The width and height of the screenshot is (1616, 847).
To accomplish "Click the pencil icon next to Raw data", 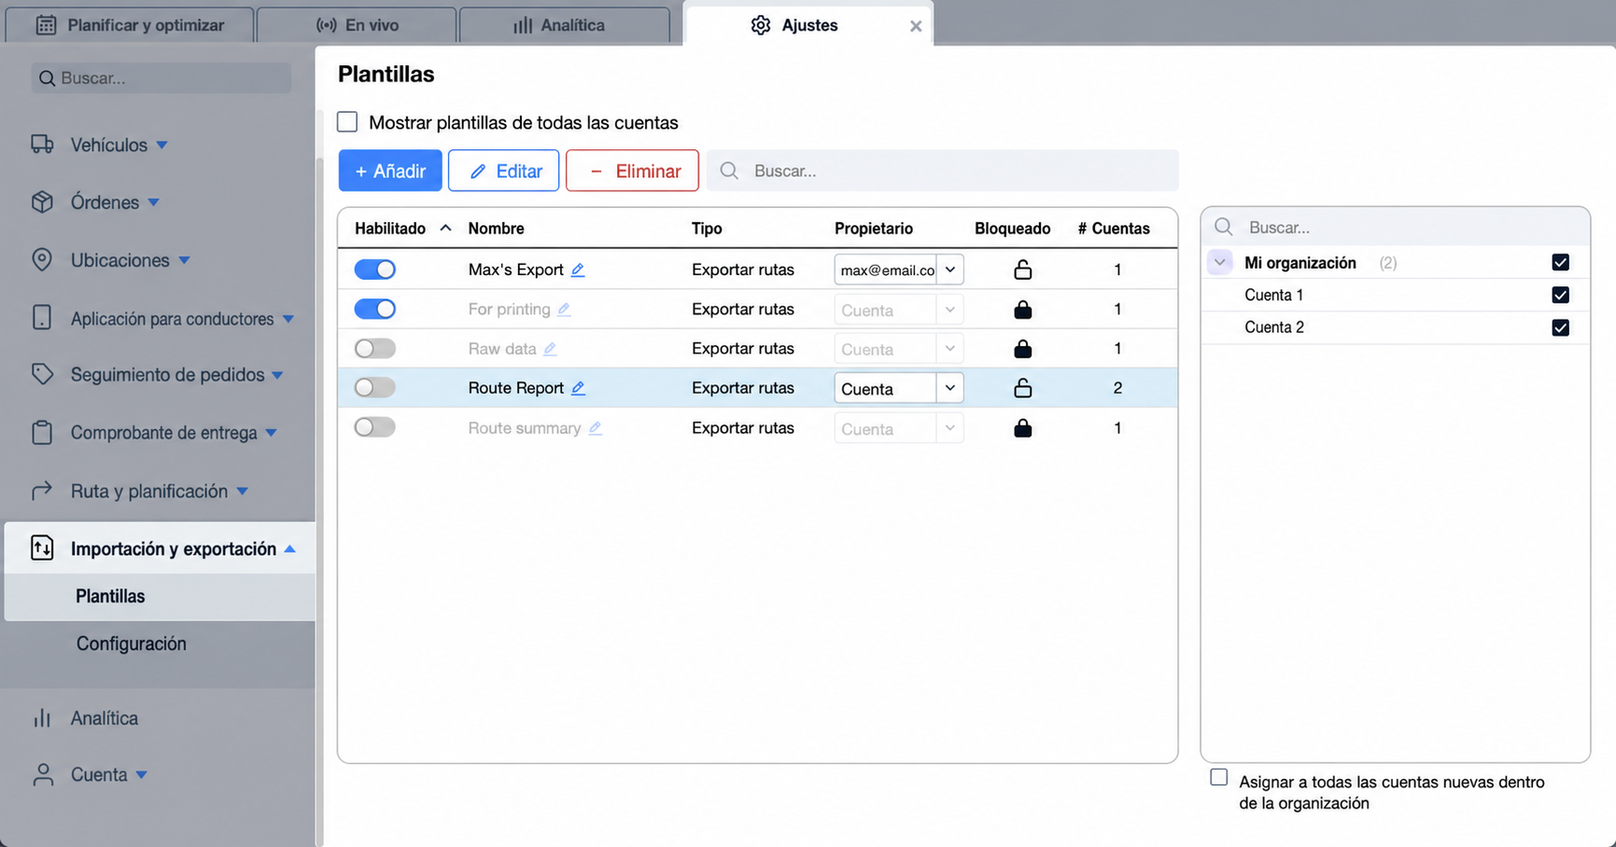I will click(x=550, y=349).
